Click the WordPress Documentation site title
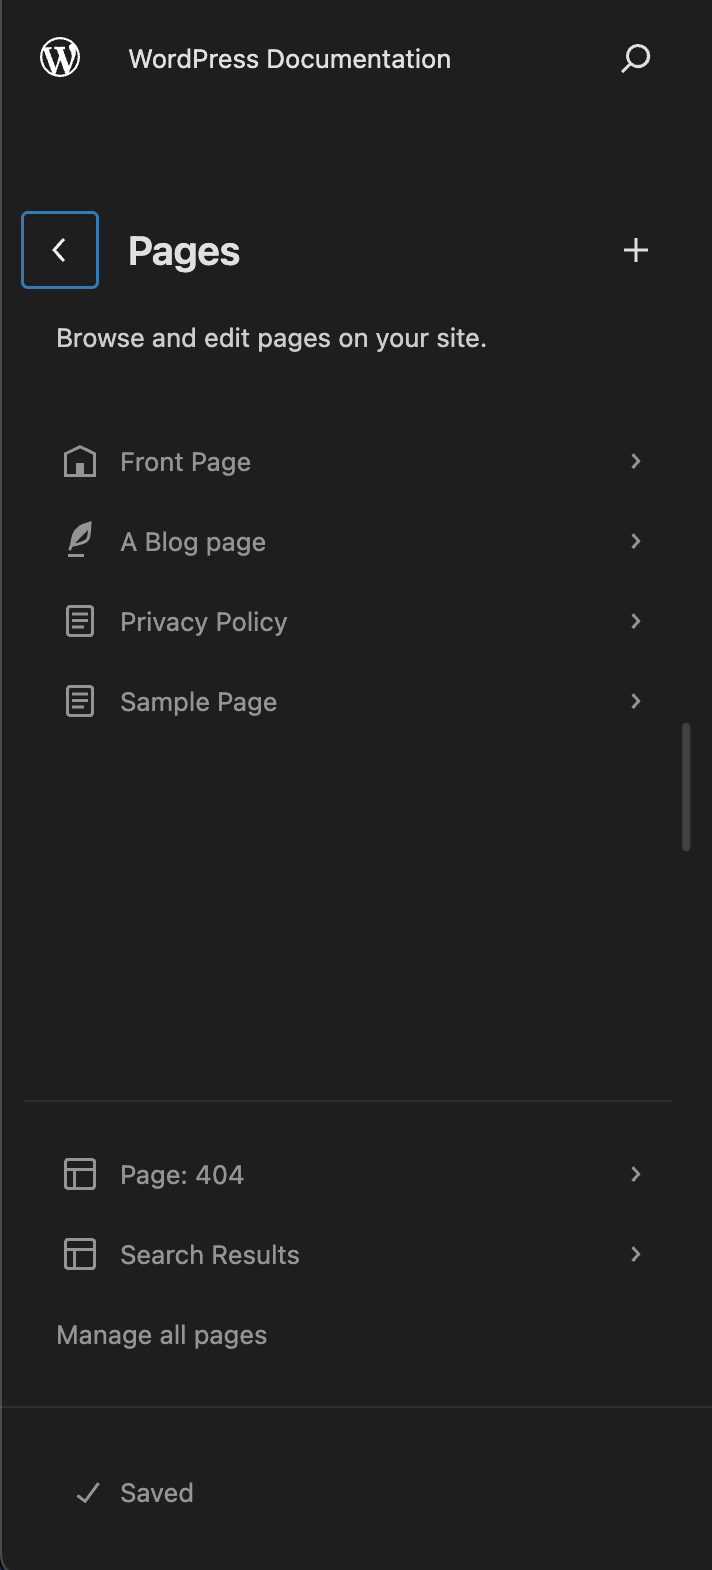Image resolution: width=712 pixels, height=1570 pixels. pos(289,59)
